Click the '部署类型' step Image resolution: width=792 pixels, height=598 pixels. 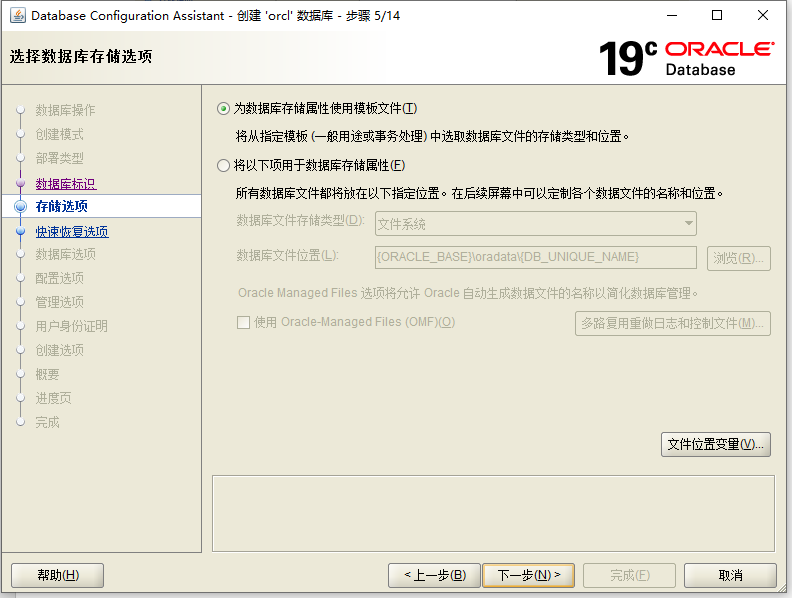[60, 159]
